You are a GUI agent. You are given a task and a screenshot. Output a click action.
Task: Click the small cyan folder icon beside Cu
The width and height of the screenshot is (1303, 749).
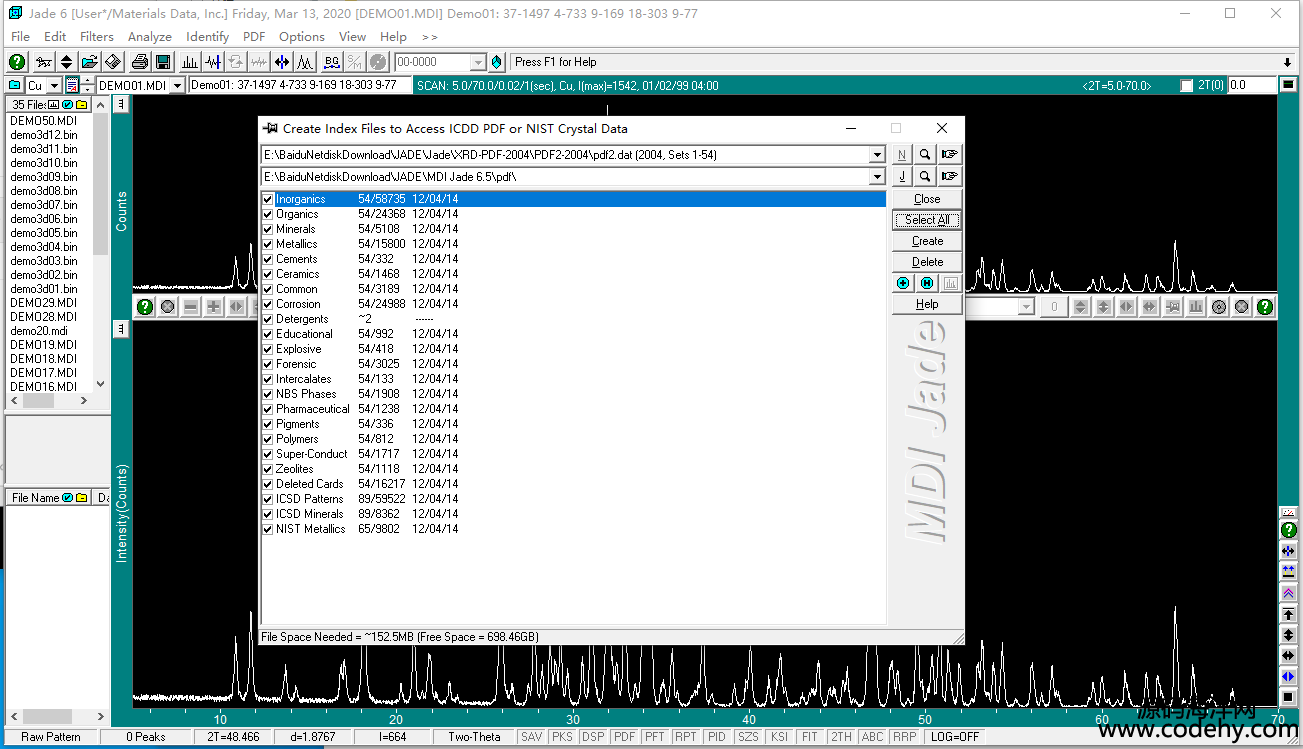pyautogui.click(x=14, y=86)
